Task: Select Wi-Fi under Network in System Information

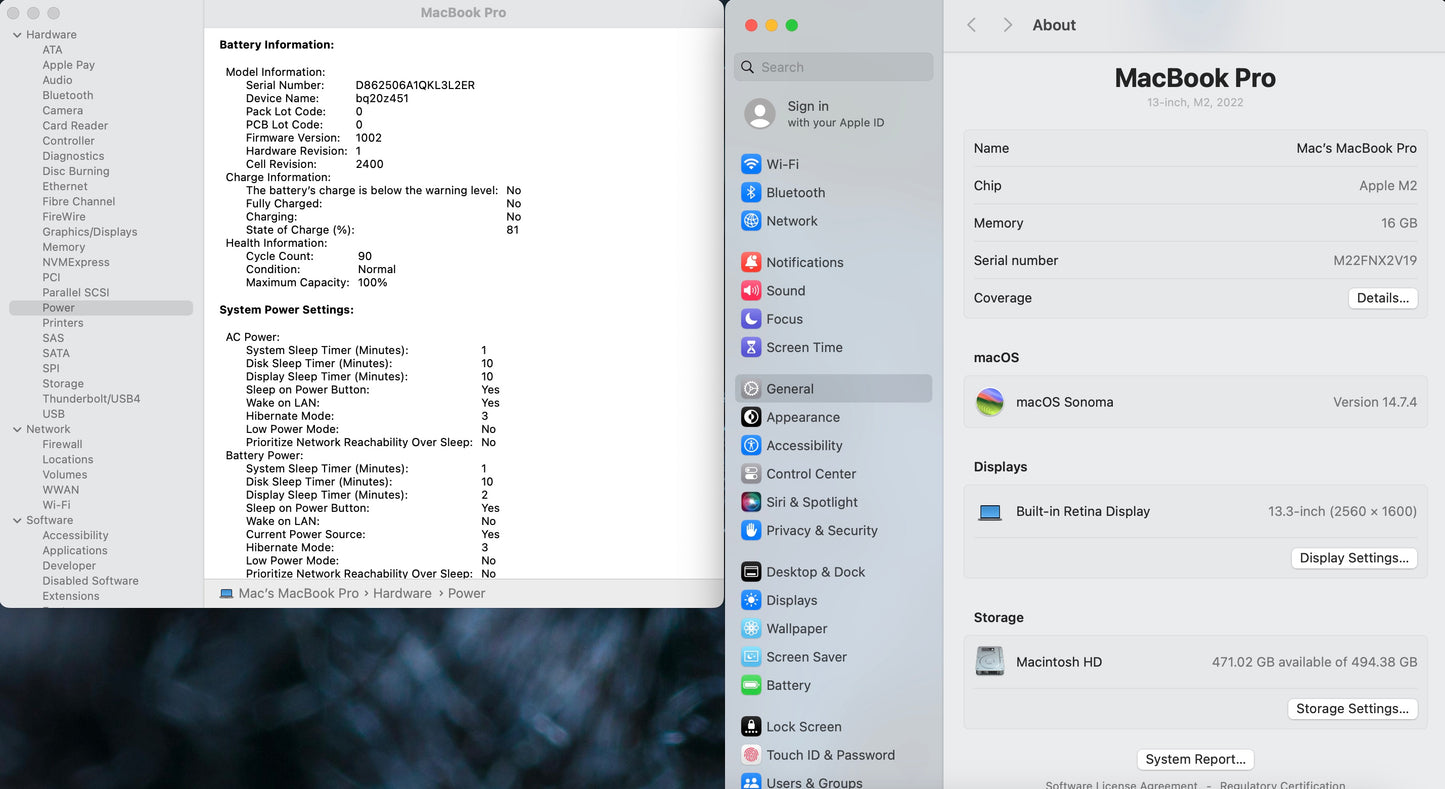Action: coord(56,505)
